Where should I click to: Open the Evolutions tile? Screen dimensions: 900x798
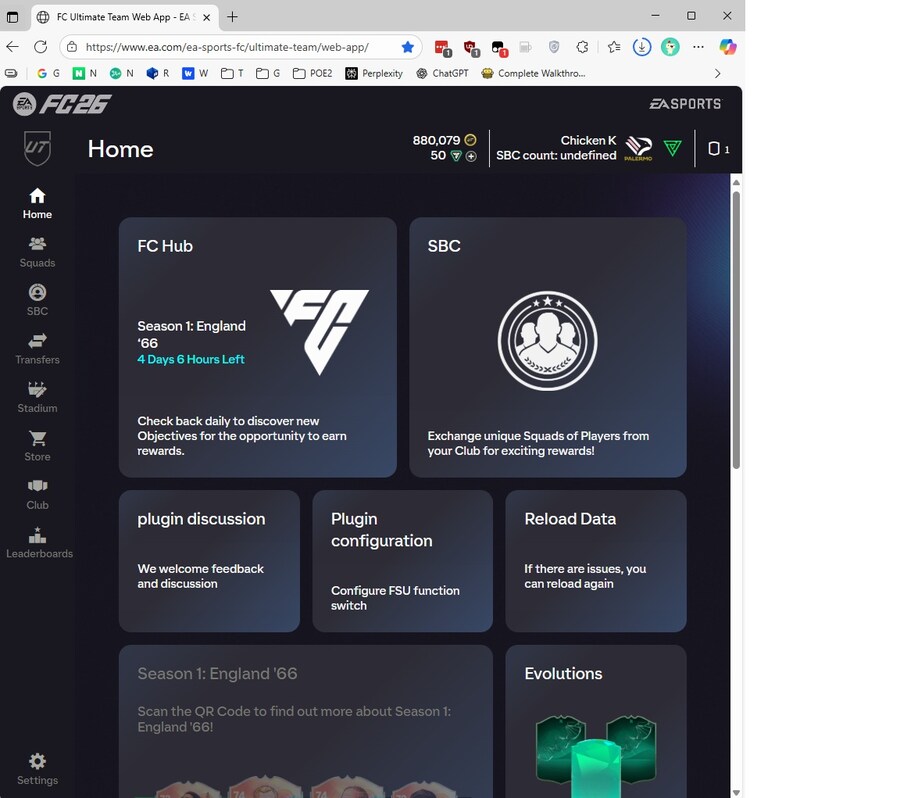pos(595,720)
